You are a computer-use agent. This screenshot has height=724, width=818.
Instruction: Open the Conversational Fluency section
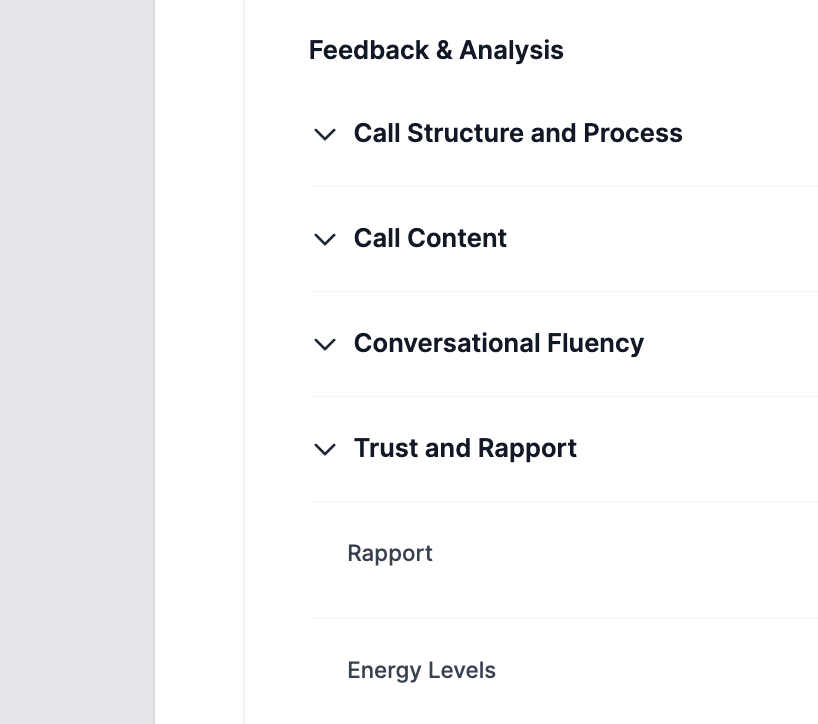(x=499, y=343)
